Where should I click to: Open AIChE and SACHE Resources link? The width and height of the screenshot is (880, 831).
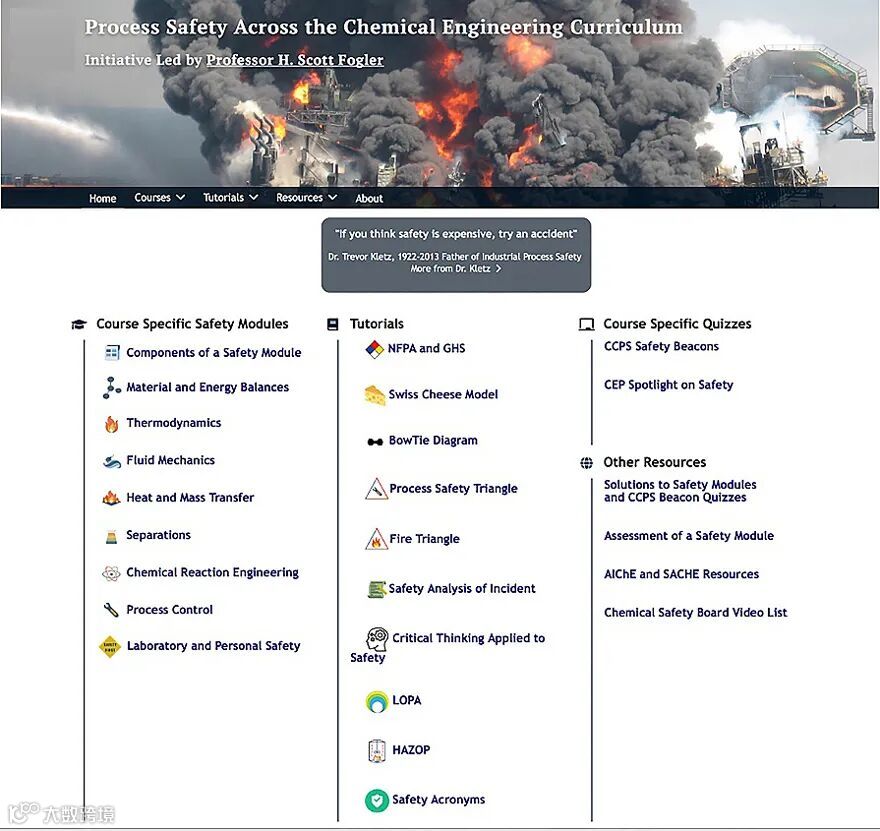[x=681, y=574]
